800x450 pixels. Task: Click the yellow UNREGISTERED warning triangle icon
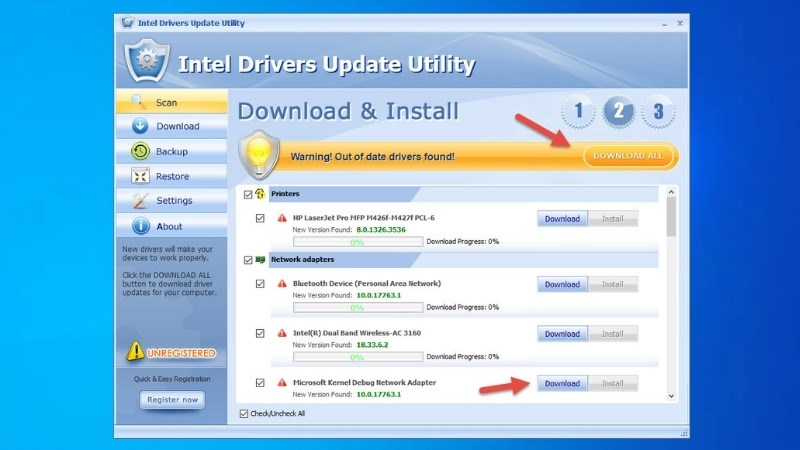coord(135,352)
